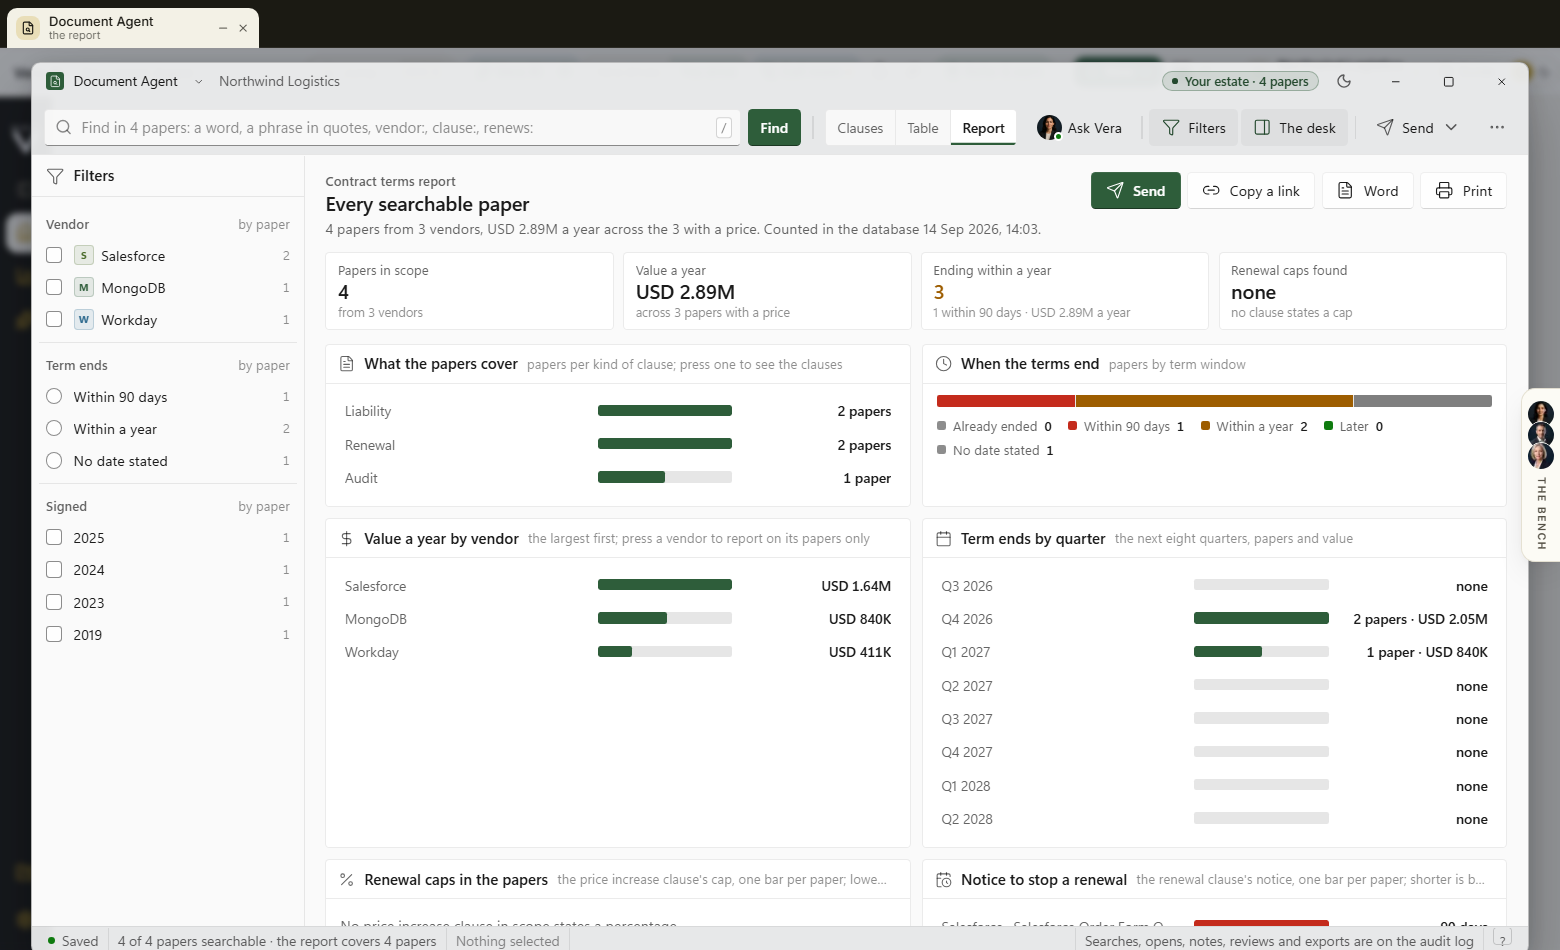The height and width of the screenshot is (950, 1560).
Task: Click the Audit clause row
Action: coord(618,478)
